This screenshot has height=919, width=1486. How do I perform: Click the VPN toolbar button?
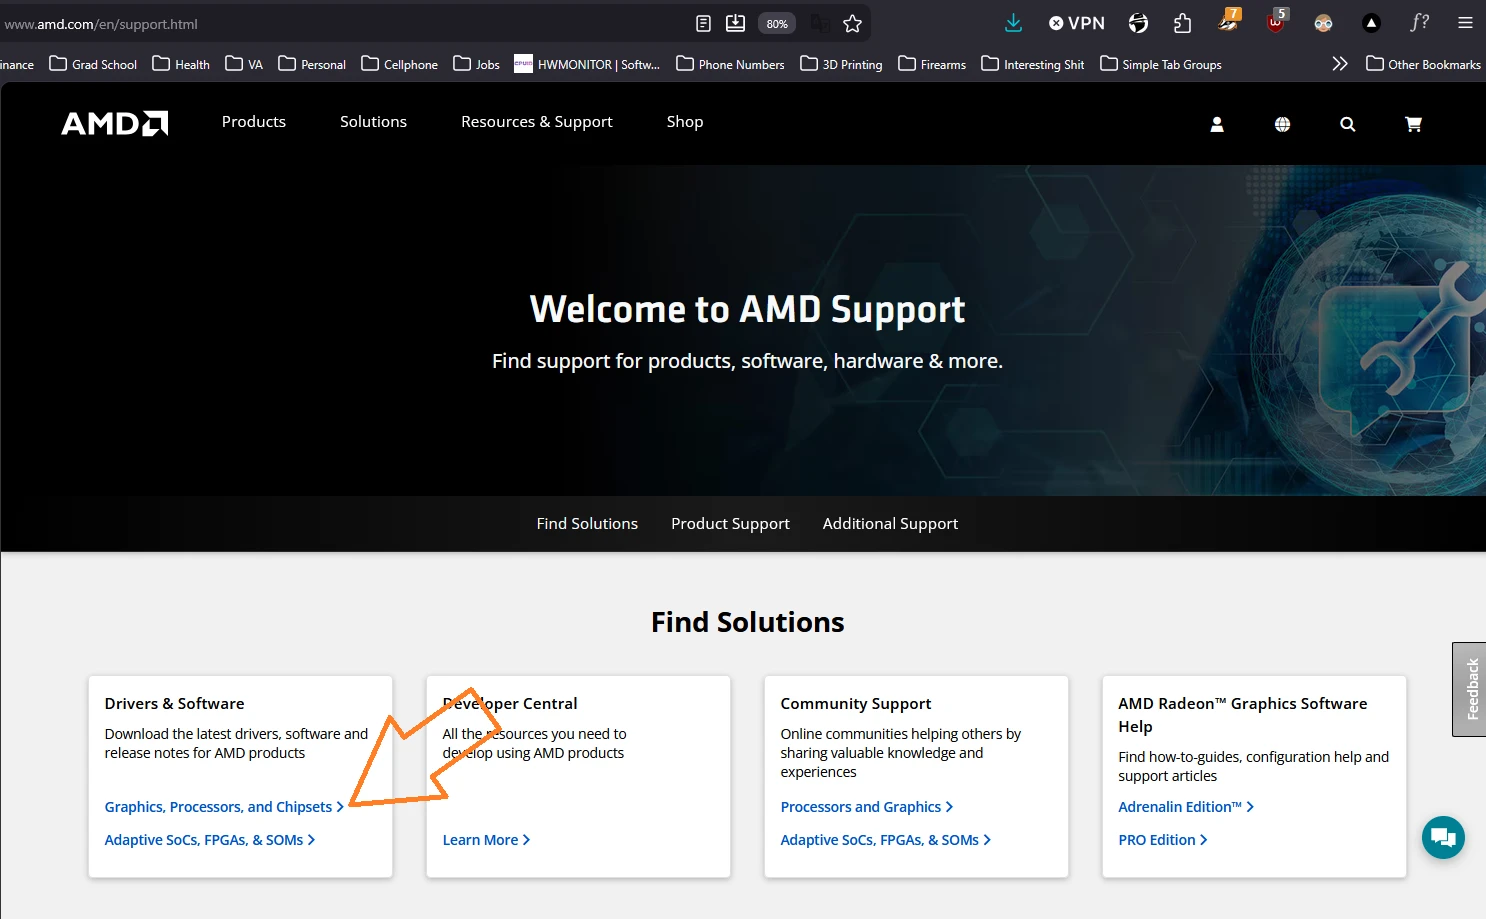pyautogui.click(x=1076, y=23)
